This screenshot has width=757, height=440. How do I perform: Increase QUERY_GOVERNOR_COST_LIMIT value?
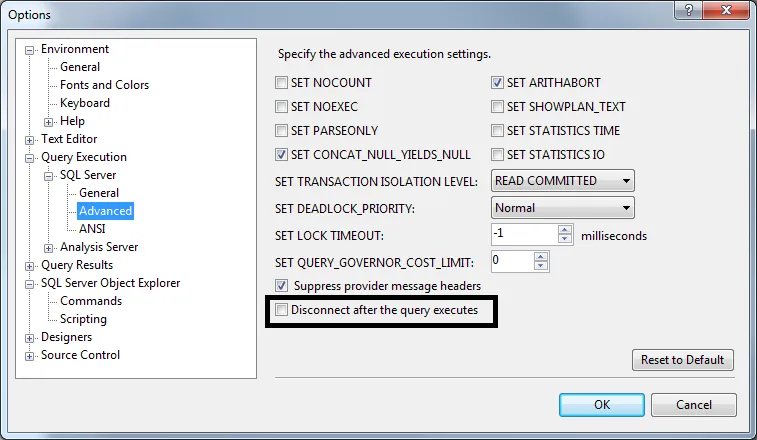pyautogui.click(x=541, y=256)
